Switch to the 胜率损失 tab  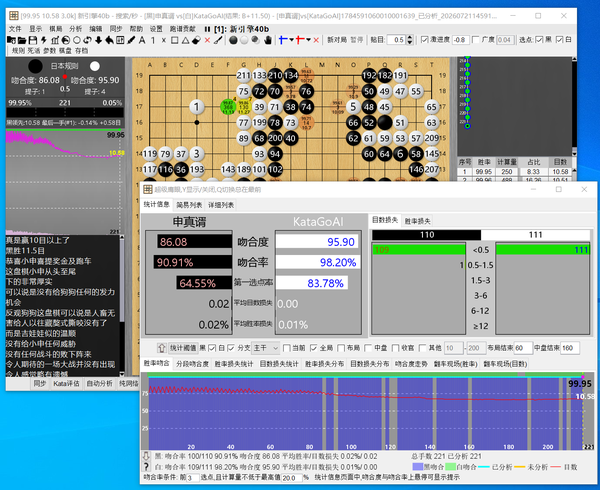[417, 221]
